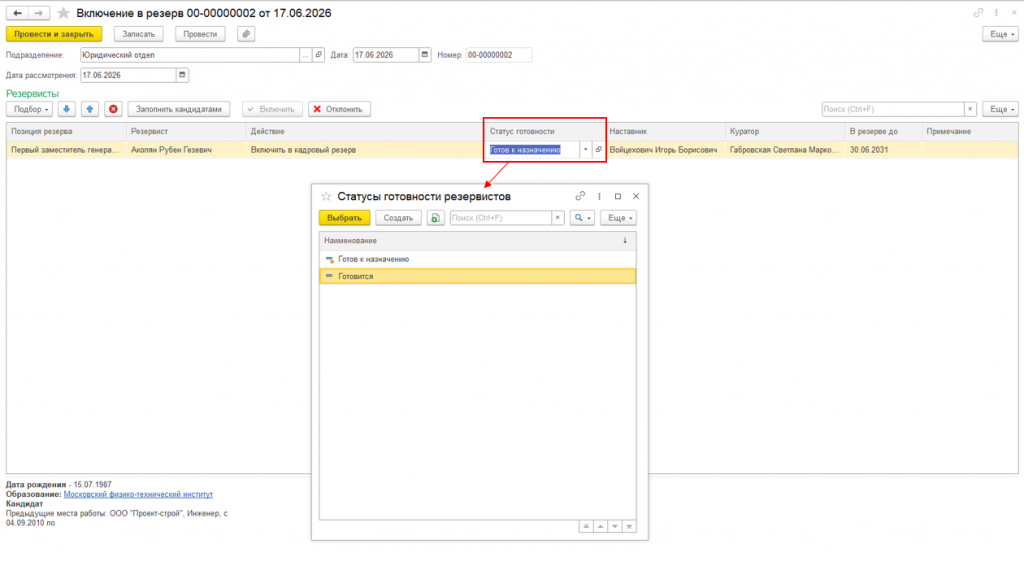Reject with Отклонить button
The width and height of the screenshot is (1024, 566).
pos(339,109)
